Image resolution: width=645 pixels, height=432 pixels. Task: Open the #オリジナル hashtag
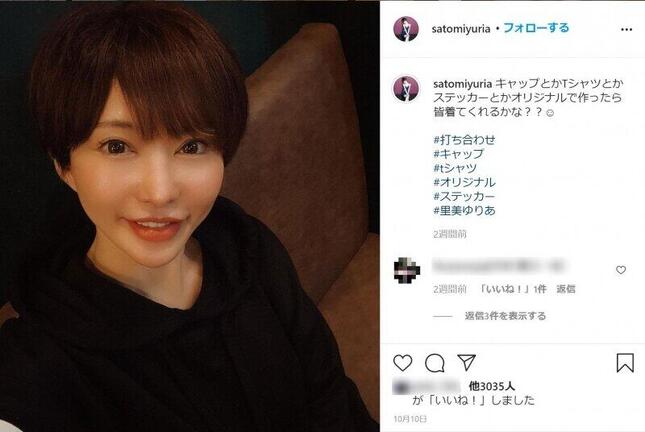click(464, 182)
